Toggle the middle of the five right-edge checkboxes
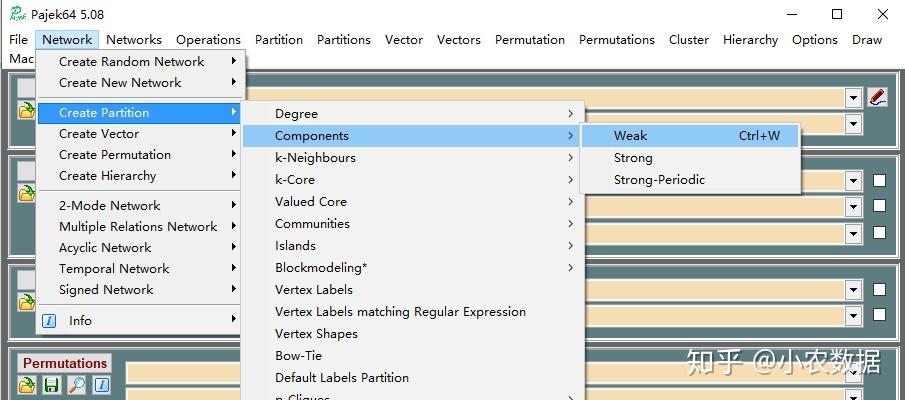The image size is (905, 400). point(879,232)
